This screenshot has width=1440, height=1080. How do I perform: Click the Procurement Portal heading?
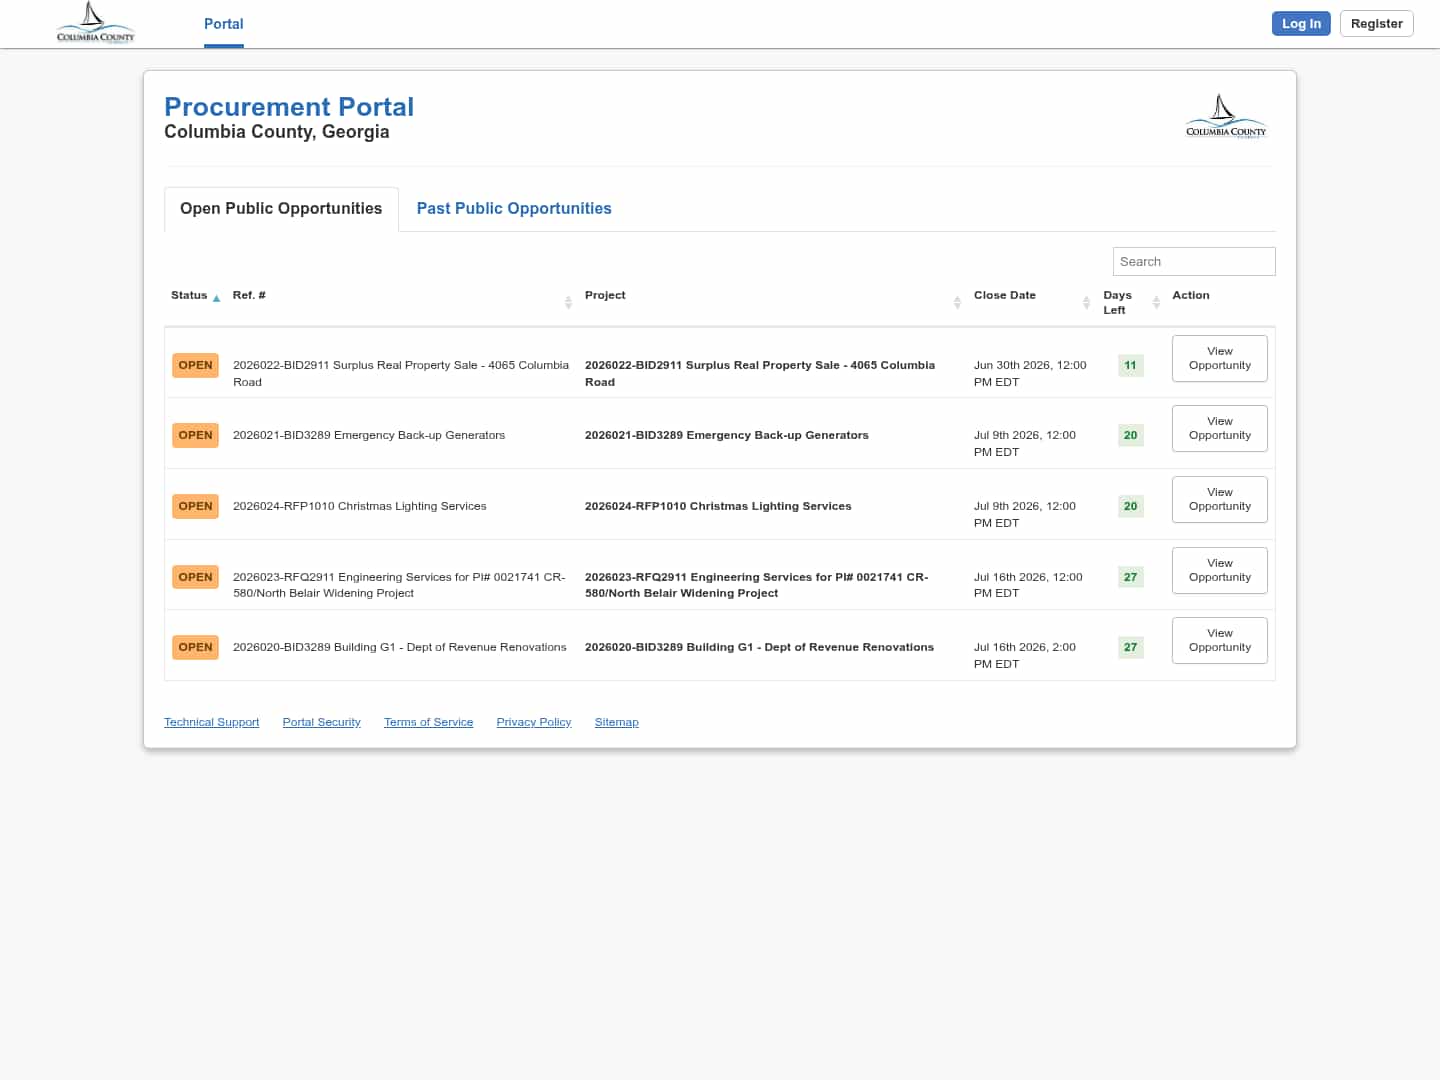tap(289, 107)
